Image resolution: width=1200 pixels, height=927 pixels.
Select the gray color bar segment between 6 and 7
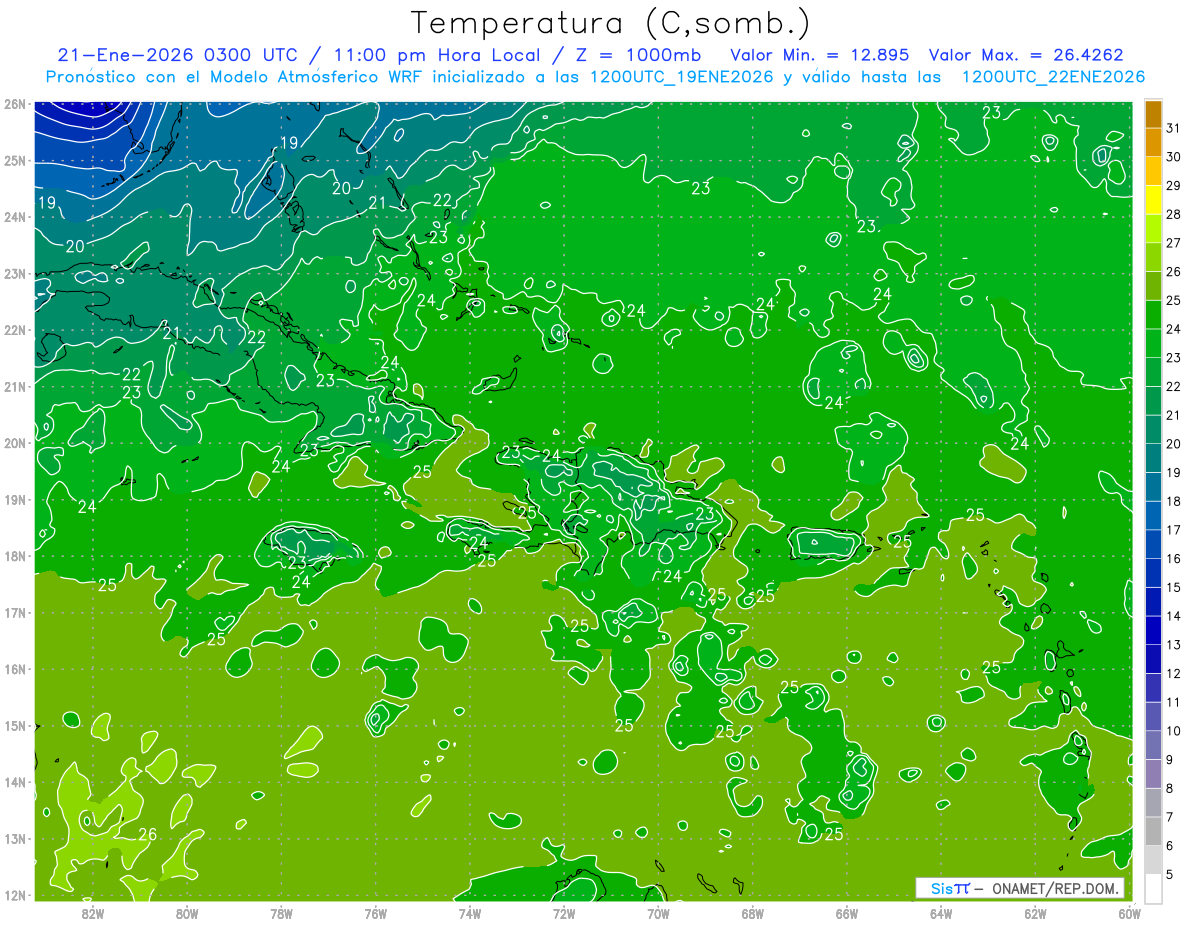1153,831
